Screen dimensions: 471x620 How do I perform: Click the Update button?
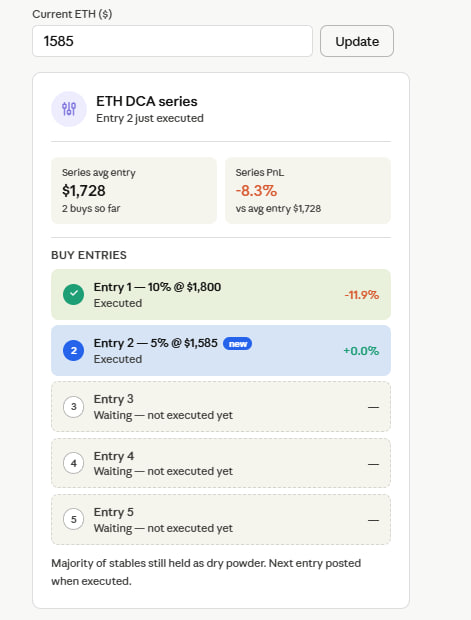[357, 41]
